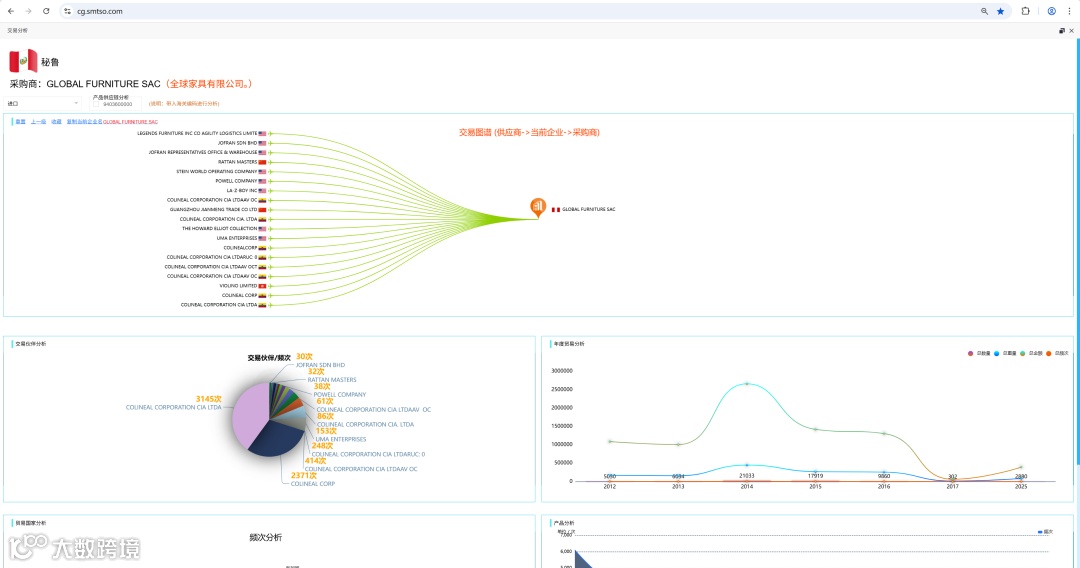
Task: Toggle checkbox beside 9403600000
Action: coord(96,104)
